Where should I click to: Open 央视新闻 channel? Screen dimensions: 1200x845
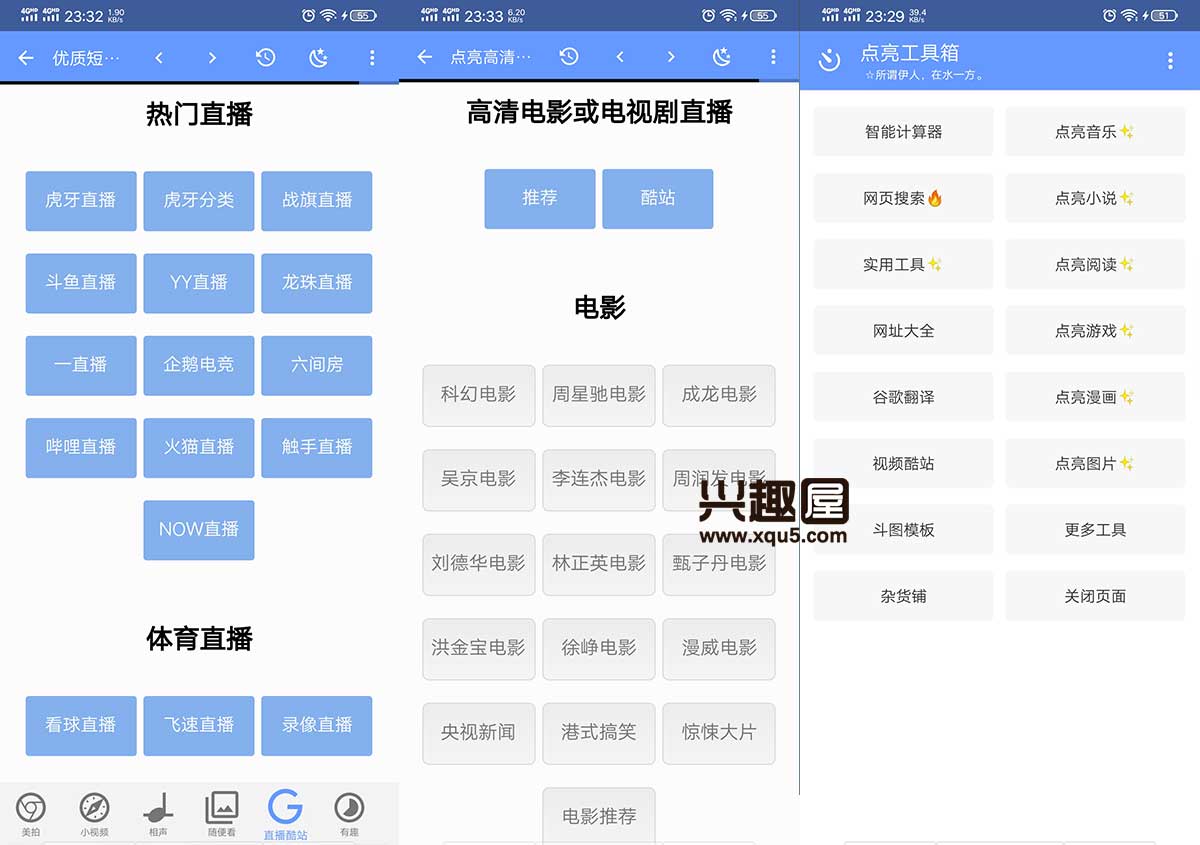click(479, 733)
